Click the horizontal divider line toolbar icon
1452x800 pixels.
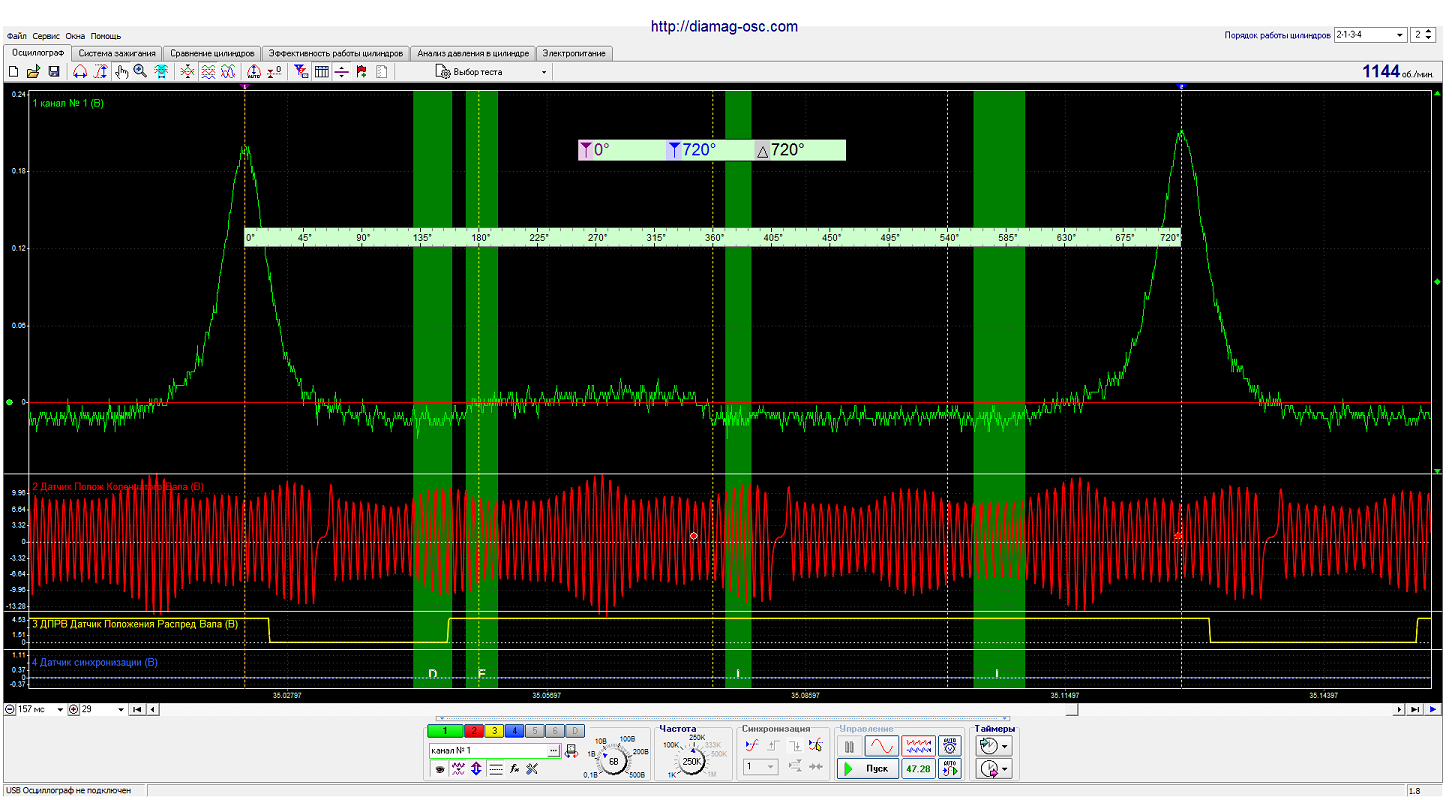[x=342, y=71]
